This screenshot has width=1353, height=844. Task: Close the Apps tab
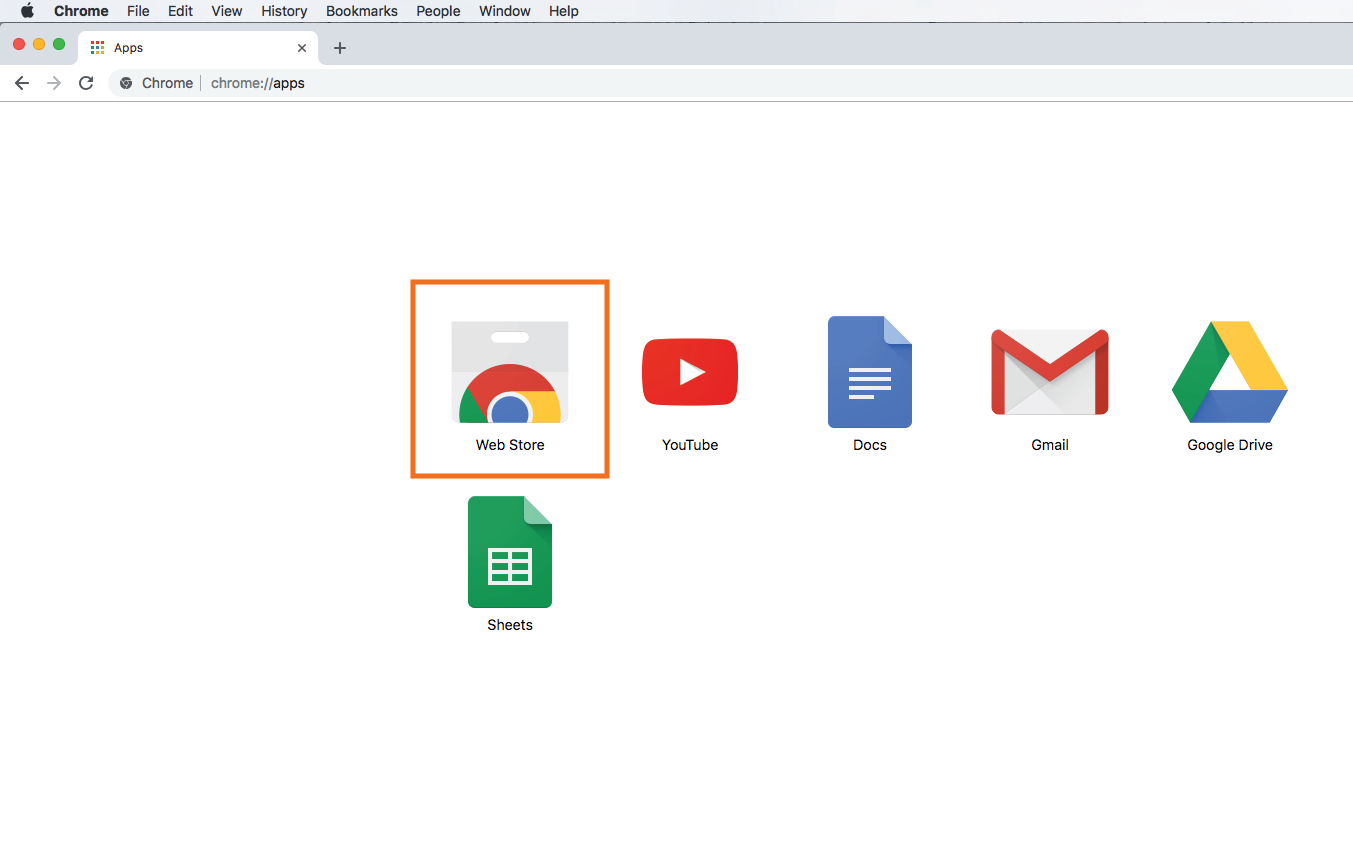[x=302, y=48]
